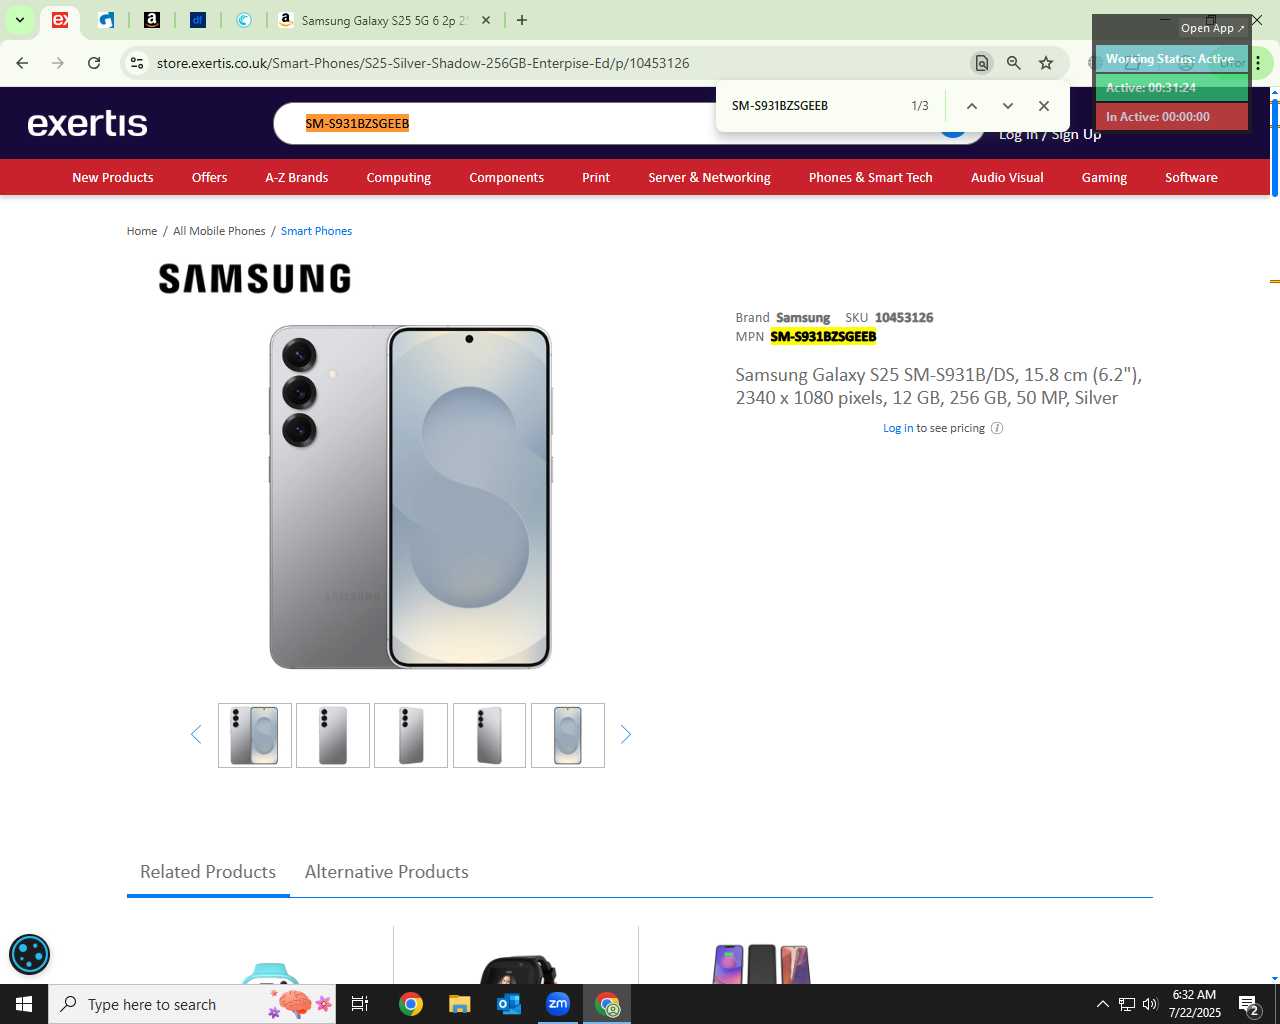
Task: Open the Components menu
Action: [506, 177]
